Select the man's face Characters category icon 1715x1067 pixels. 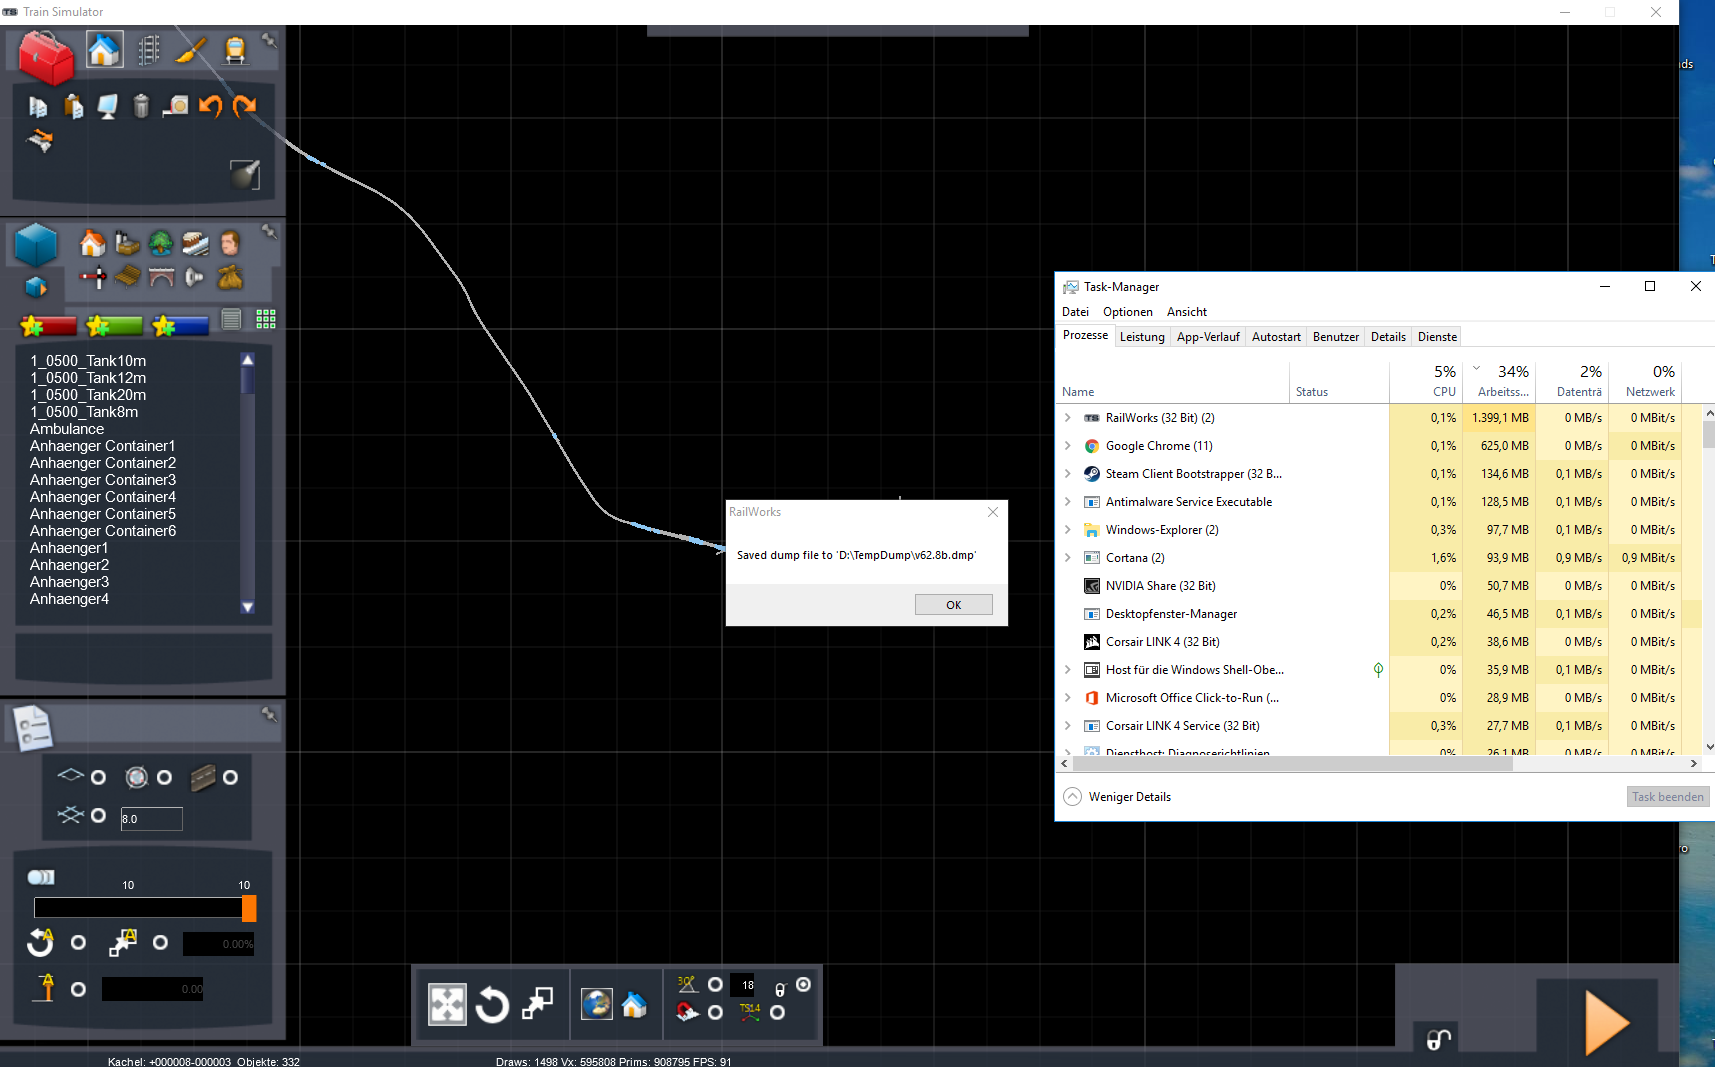pos(230,243)
